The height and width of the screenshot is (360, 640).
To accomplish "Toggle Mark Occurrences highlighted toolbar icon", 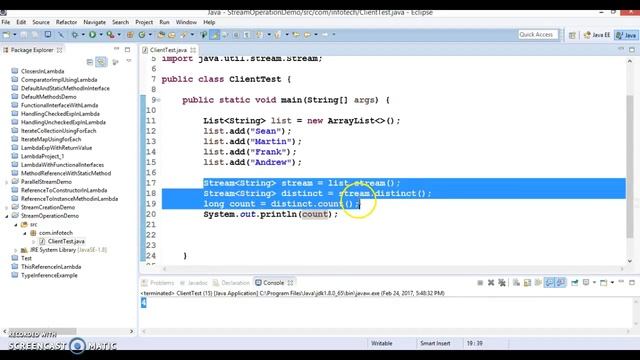I will tap(214, 35).
